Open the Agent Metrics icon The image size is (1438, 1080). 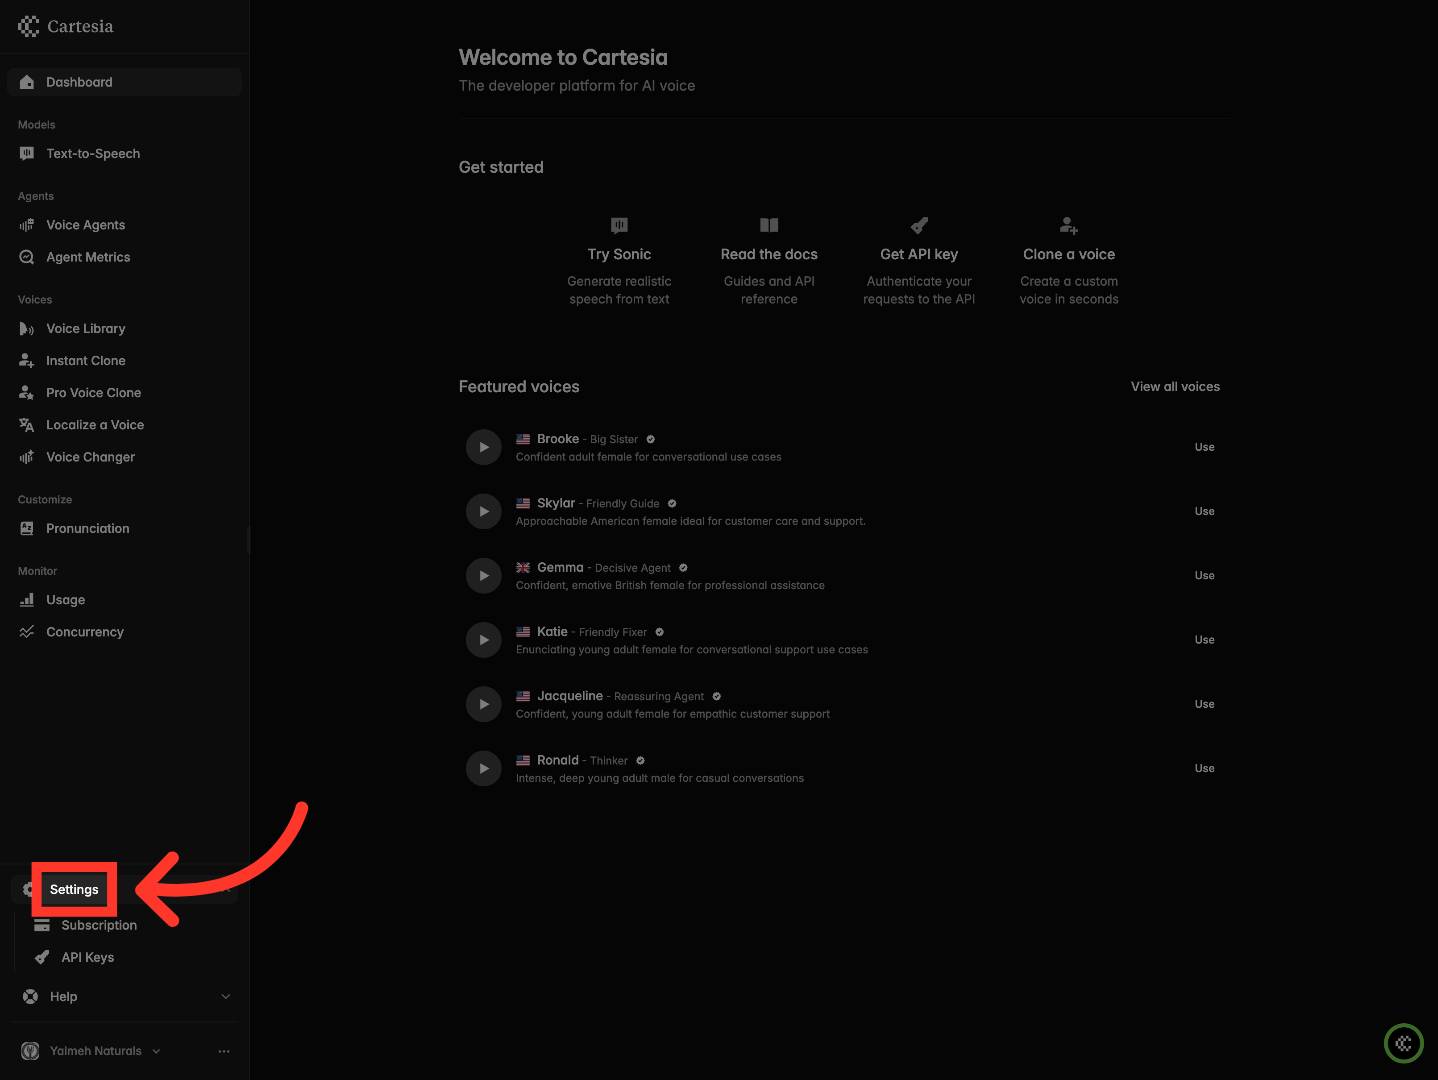click(27, 257)
